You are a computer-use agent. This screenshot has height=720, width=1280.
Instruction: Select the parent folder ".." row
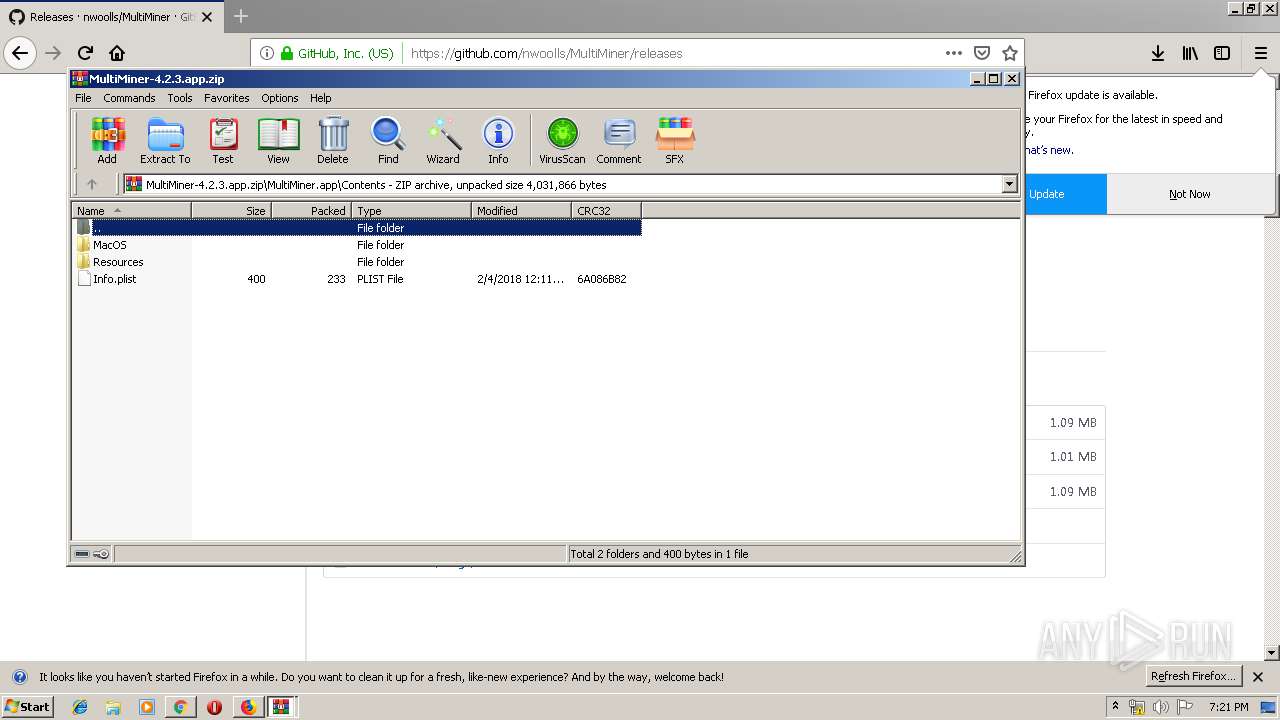(357, 228)
